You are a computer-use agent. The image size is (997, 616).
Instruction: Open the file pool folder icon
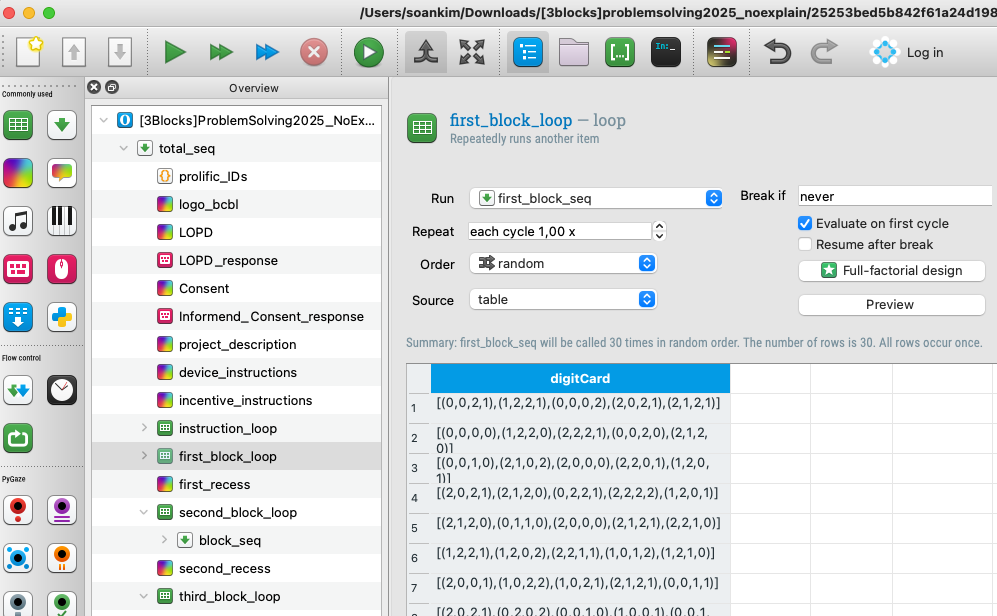[x=574, y=53]
